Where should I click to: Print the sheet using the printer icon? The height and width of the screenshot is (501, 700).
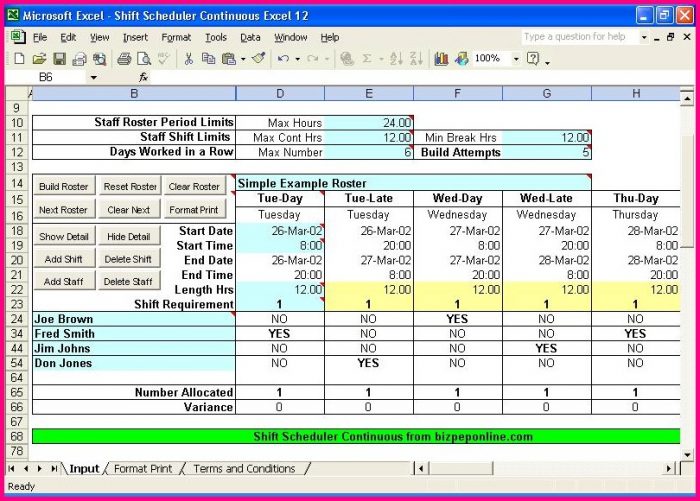point(124,58)
